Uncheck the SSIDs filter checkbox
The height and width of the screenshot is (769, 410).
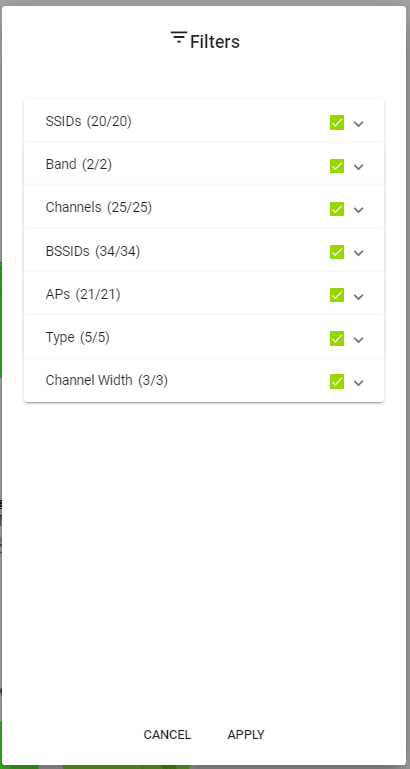(x=337, y=123)
